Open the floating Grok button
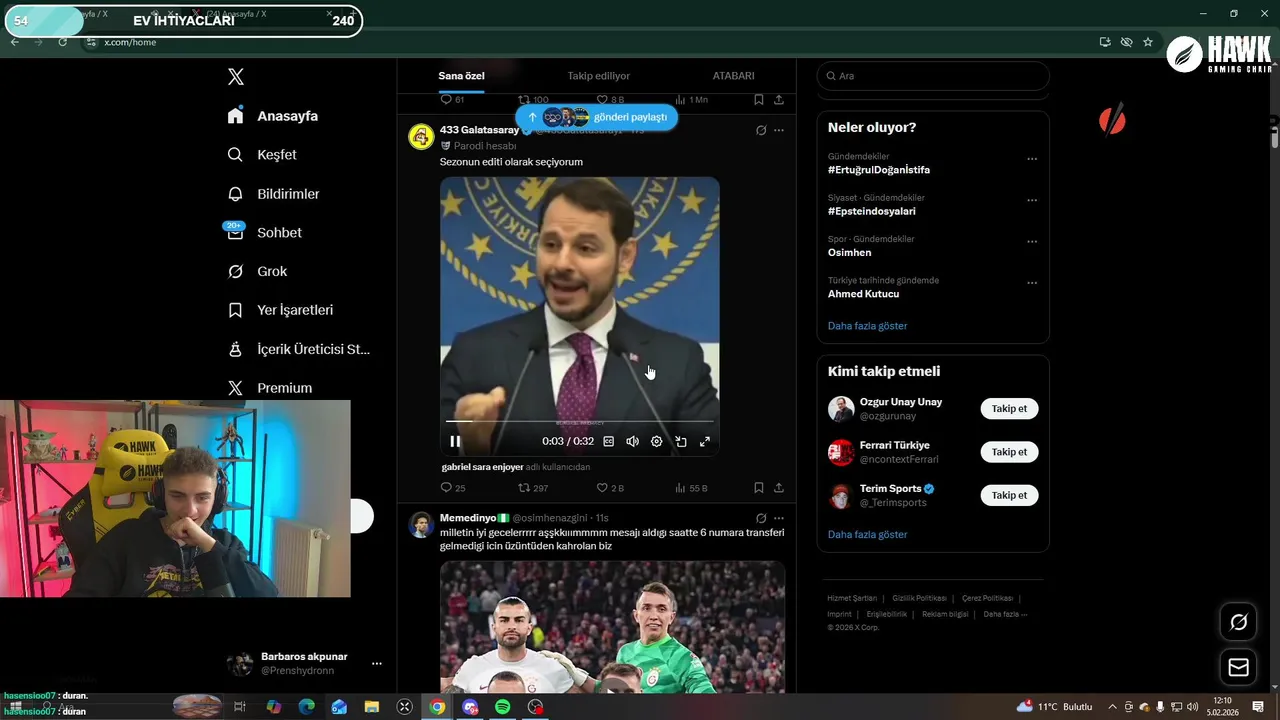 (x=1238, y=623)
